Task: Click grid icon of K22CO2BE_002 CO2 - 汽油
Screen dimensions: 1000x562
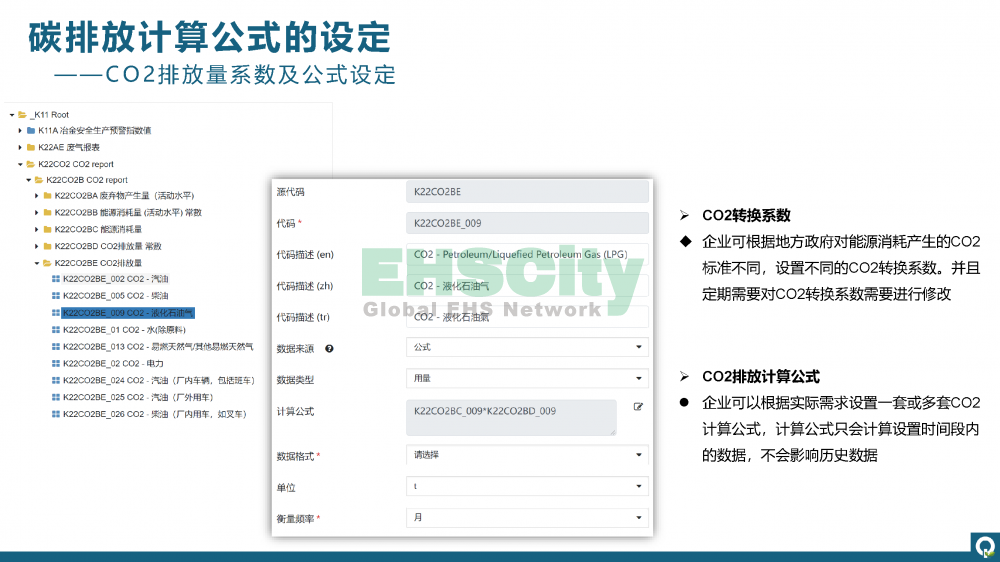Action: pyautogui.click(x=56, y=280)
